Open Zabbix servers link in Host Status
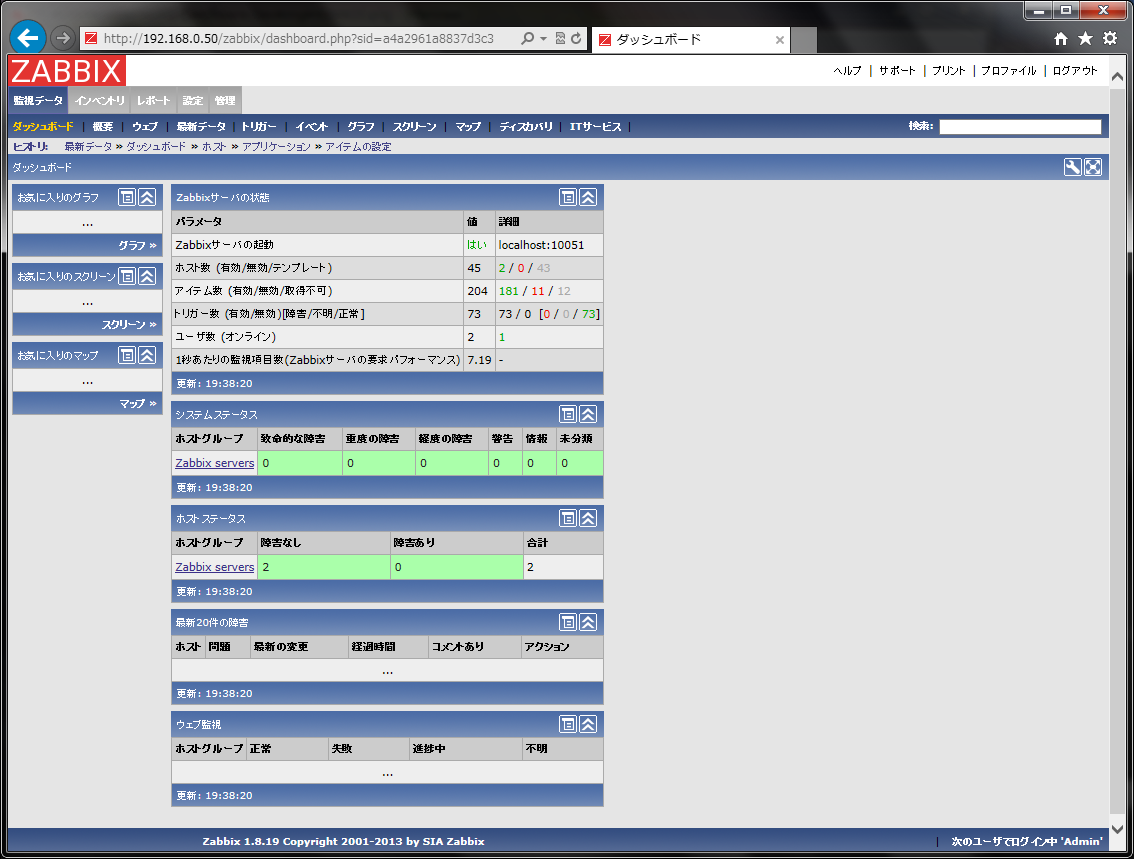 tap(215, 567)
